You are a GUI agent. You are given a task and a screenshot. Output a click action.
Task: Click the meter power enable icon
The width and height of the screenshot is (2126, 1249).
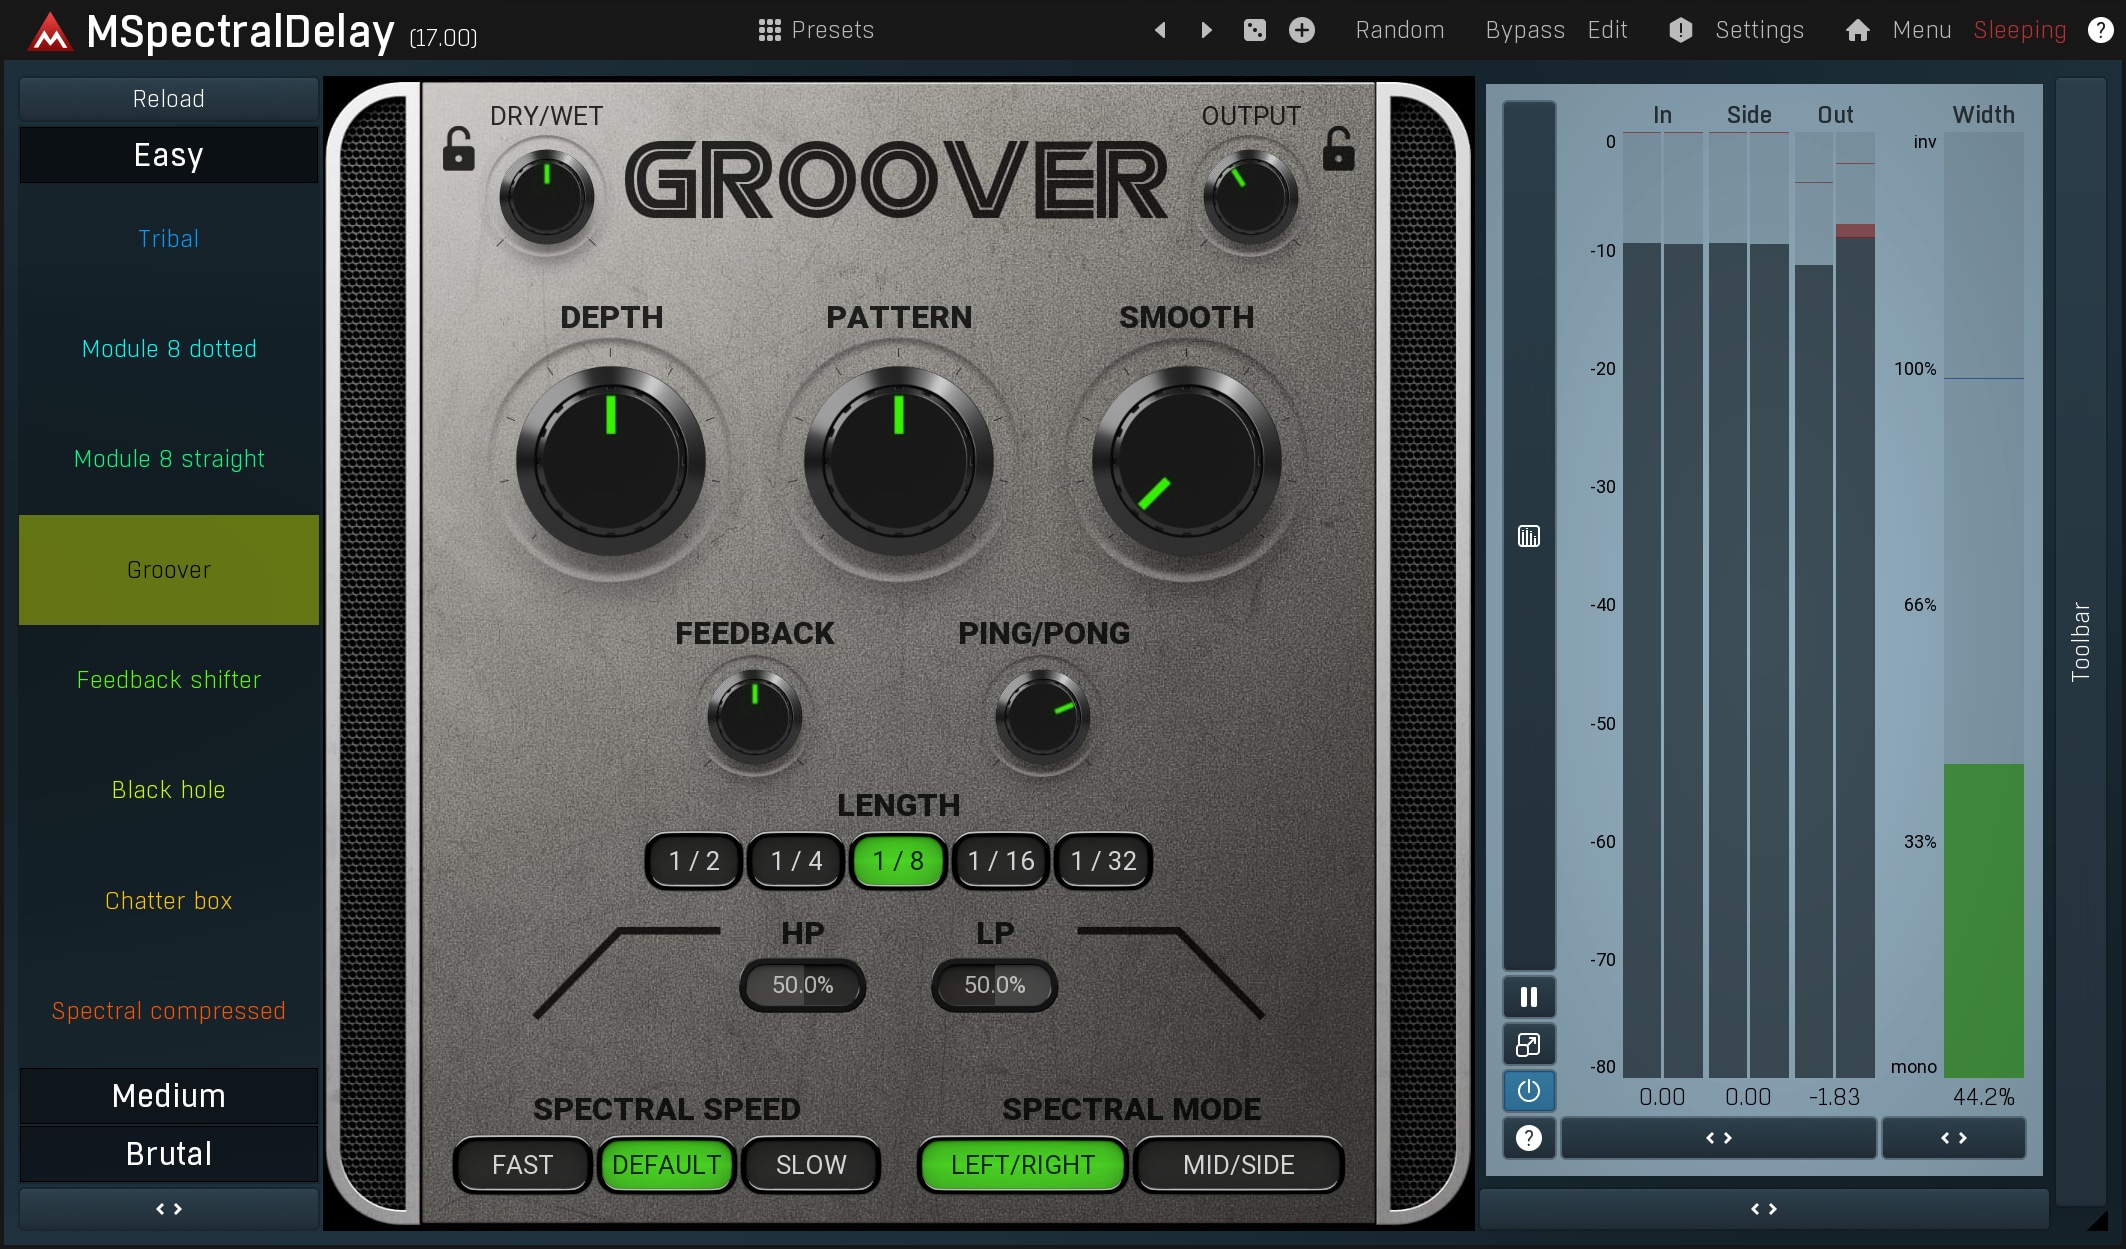click(x=1528, y=1091)
